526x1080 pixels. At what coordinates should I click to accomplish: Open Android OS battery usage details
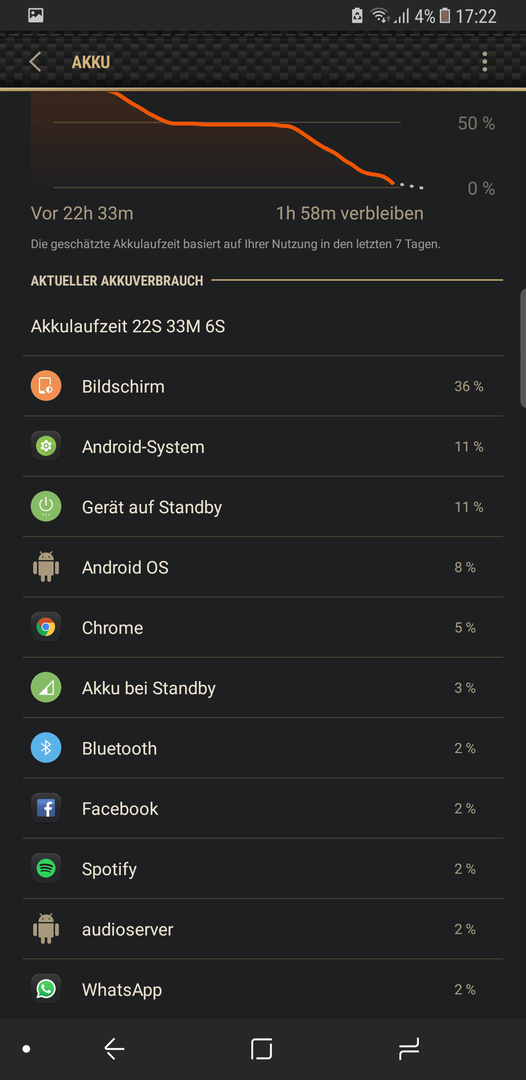click(x=263, y=567)
